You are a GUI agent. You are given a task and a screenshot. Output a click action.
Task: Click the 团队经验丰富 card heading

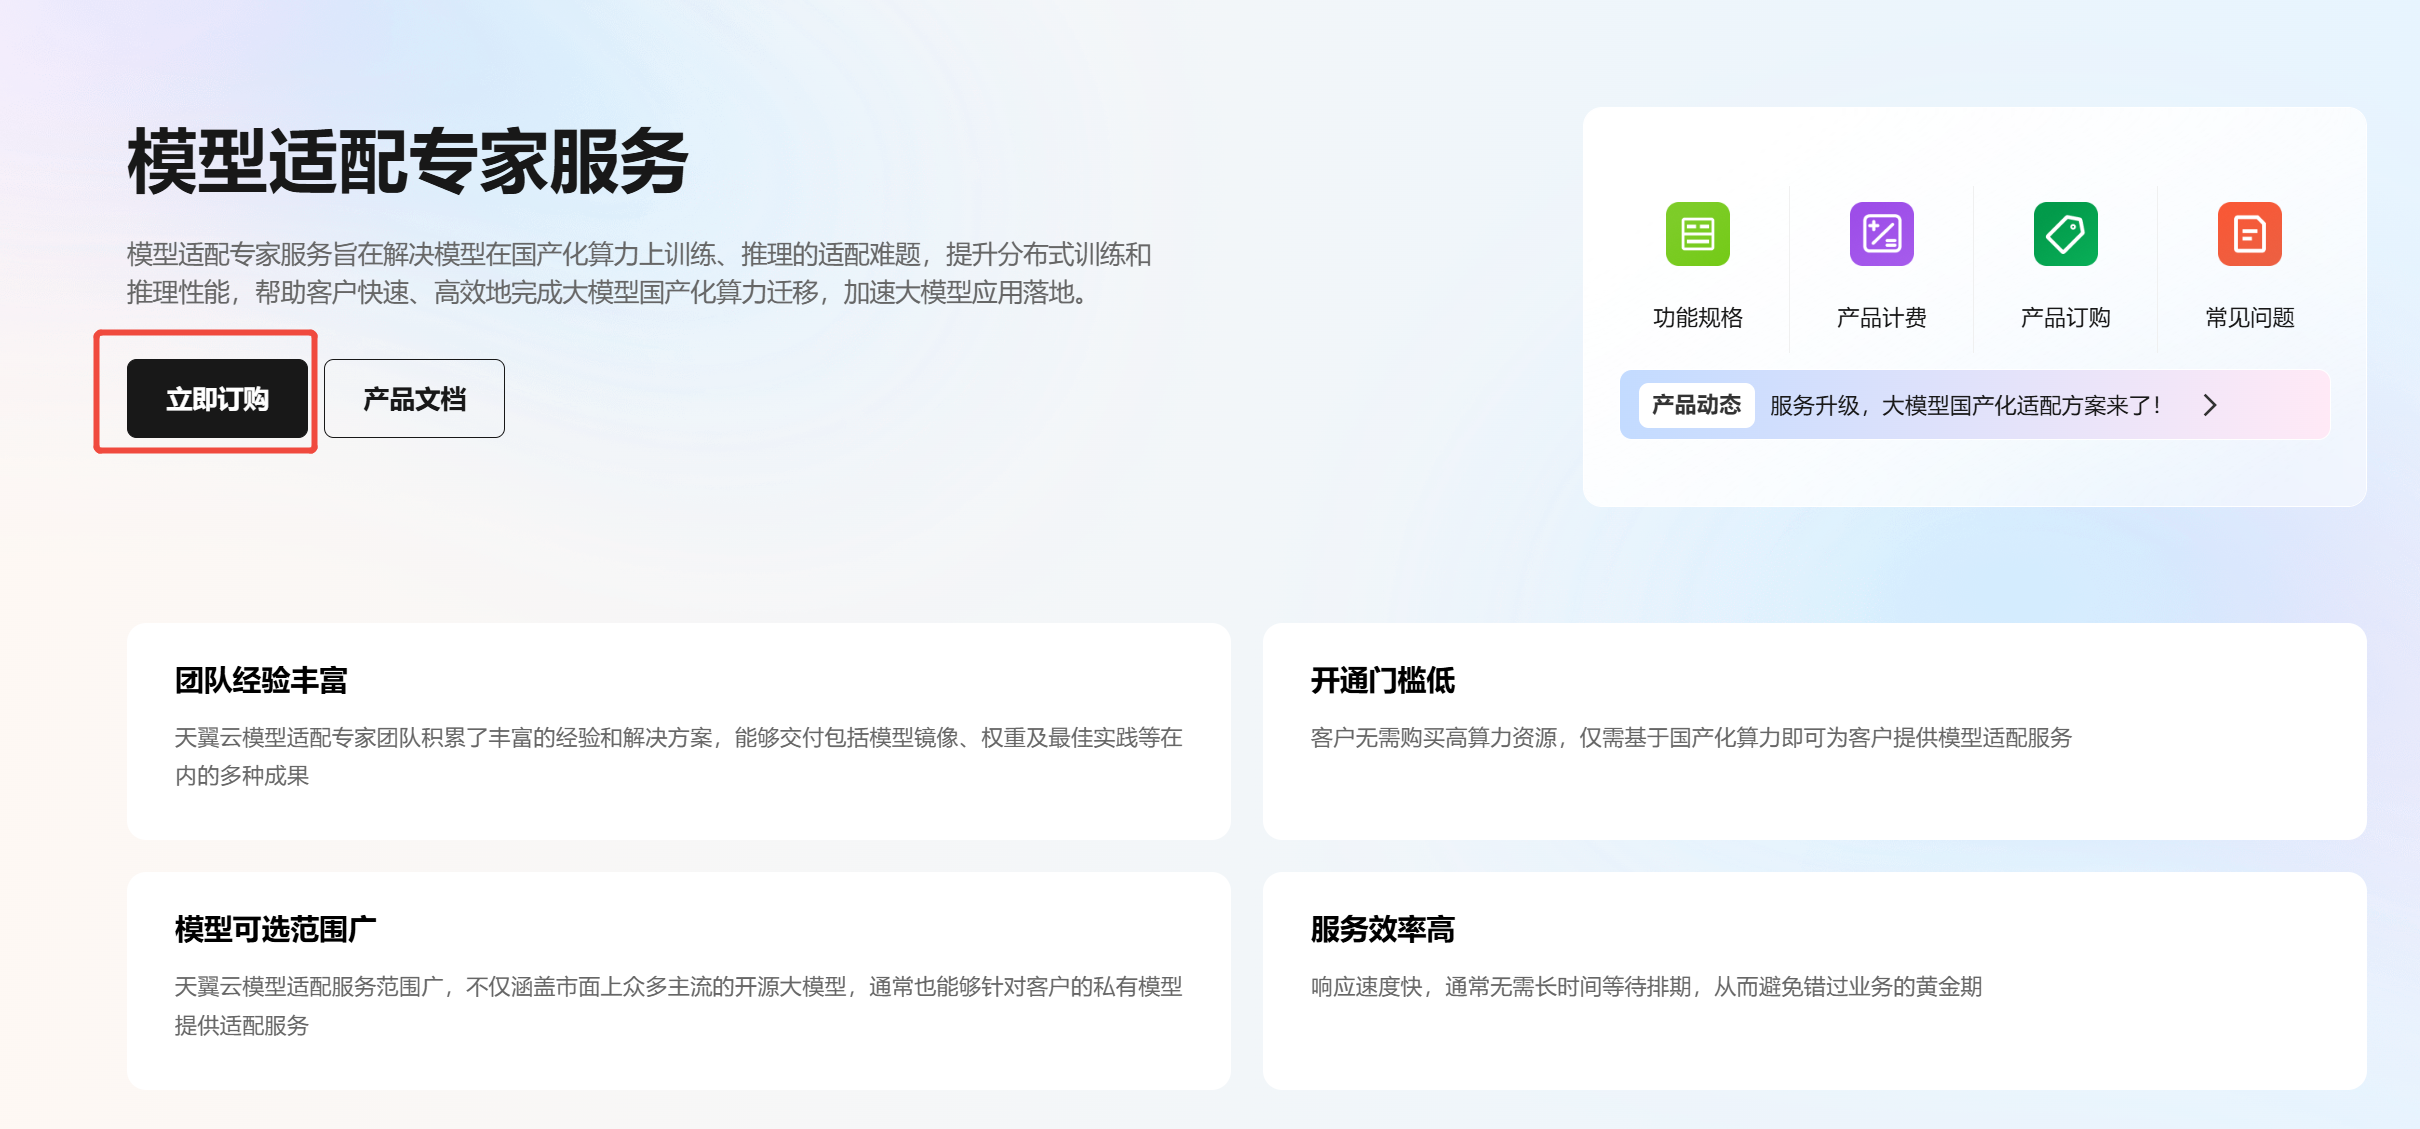click(x=261, y=681)
